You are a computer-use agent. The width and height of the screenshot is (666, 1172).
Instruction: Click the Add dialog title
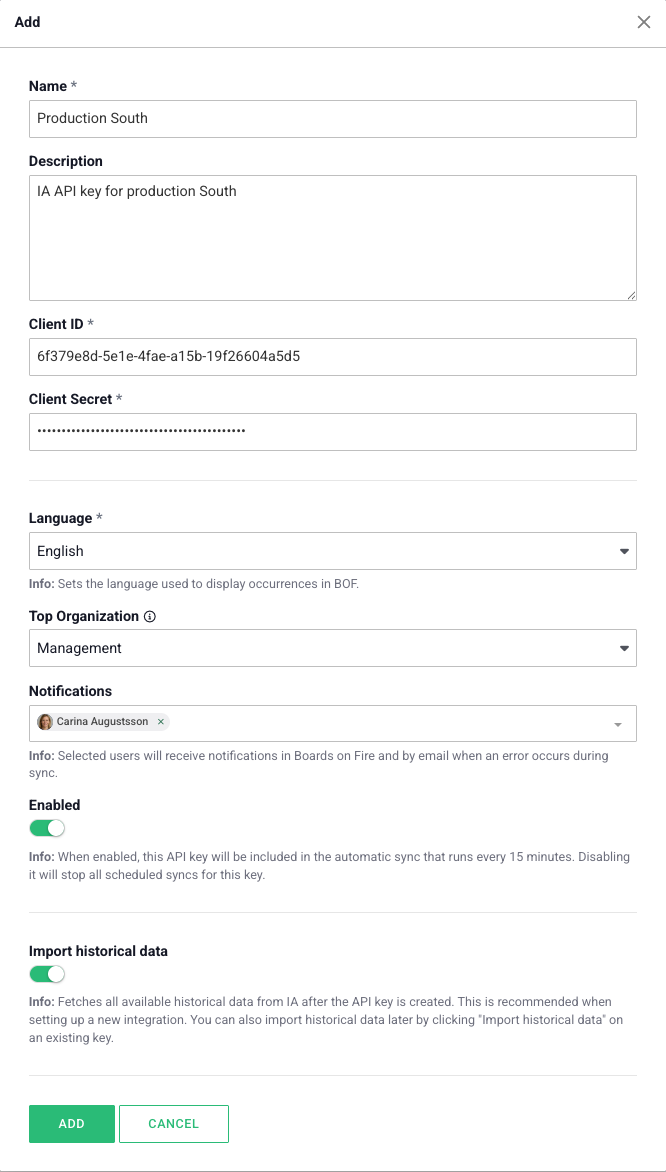pyautogui.click(x=27, y=22)
